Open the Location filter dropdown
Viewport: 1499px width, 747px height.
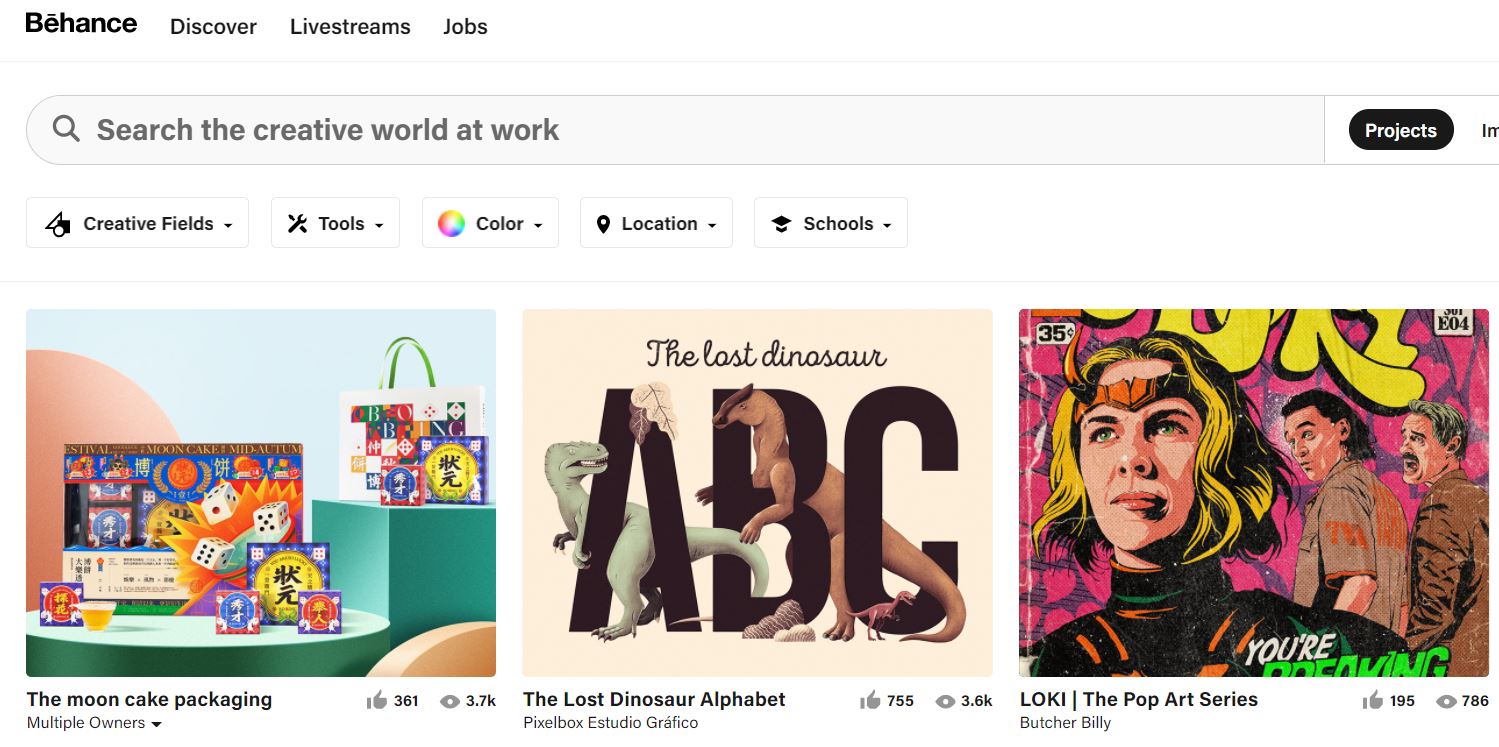coord(656,223)
